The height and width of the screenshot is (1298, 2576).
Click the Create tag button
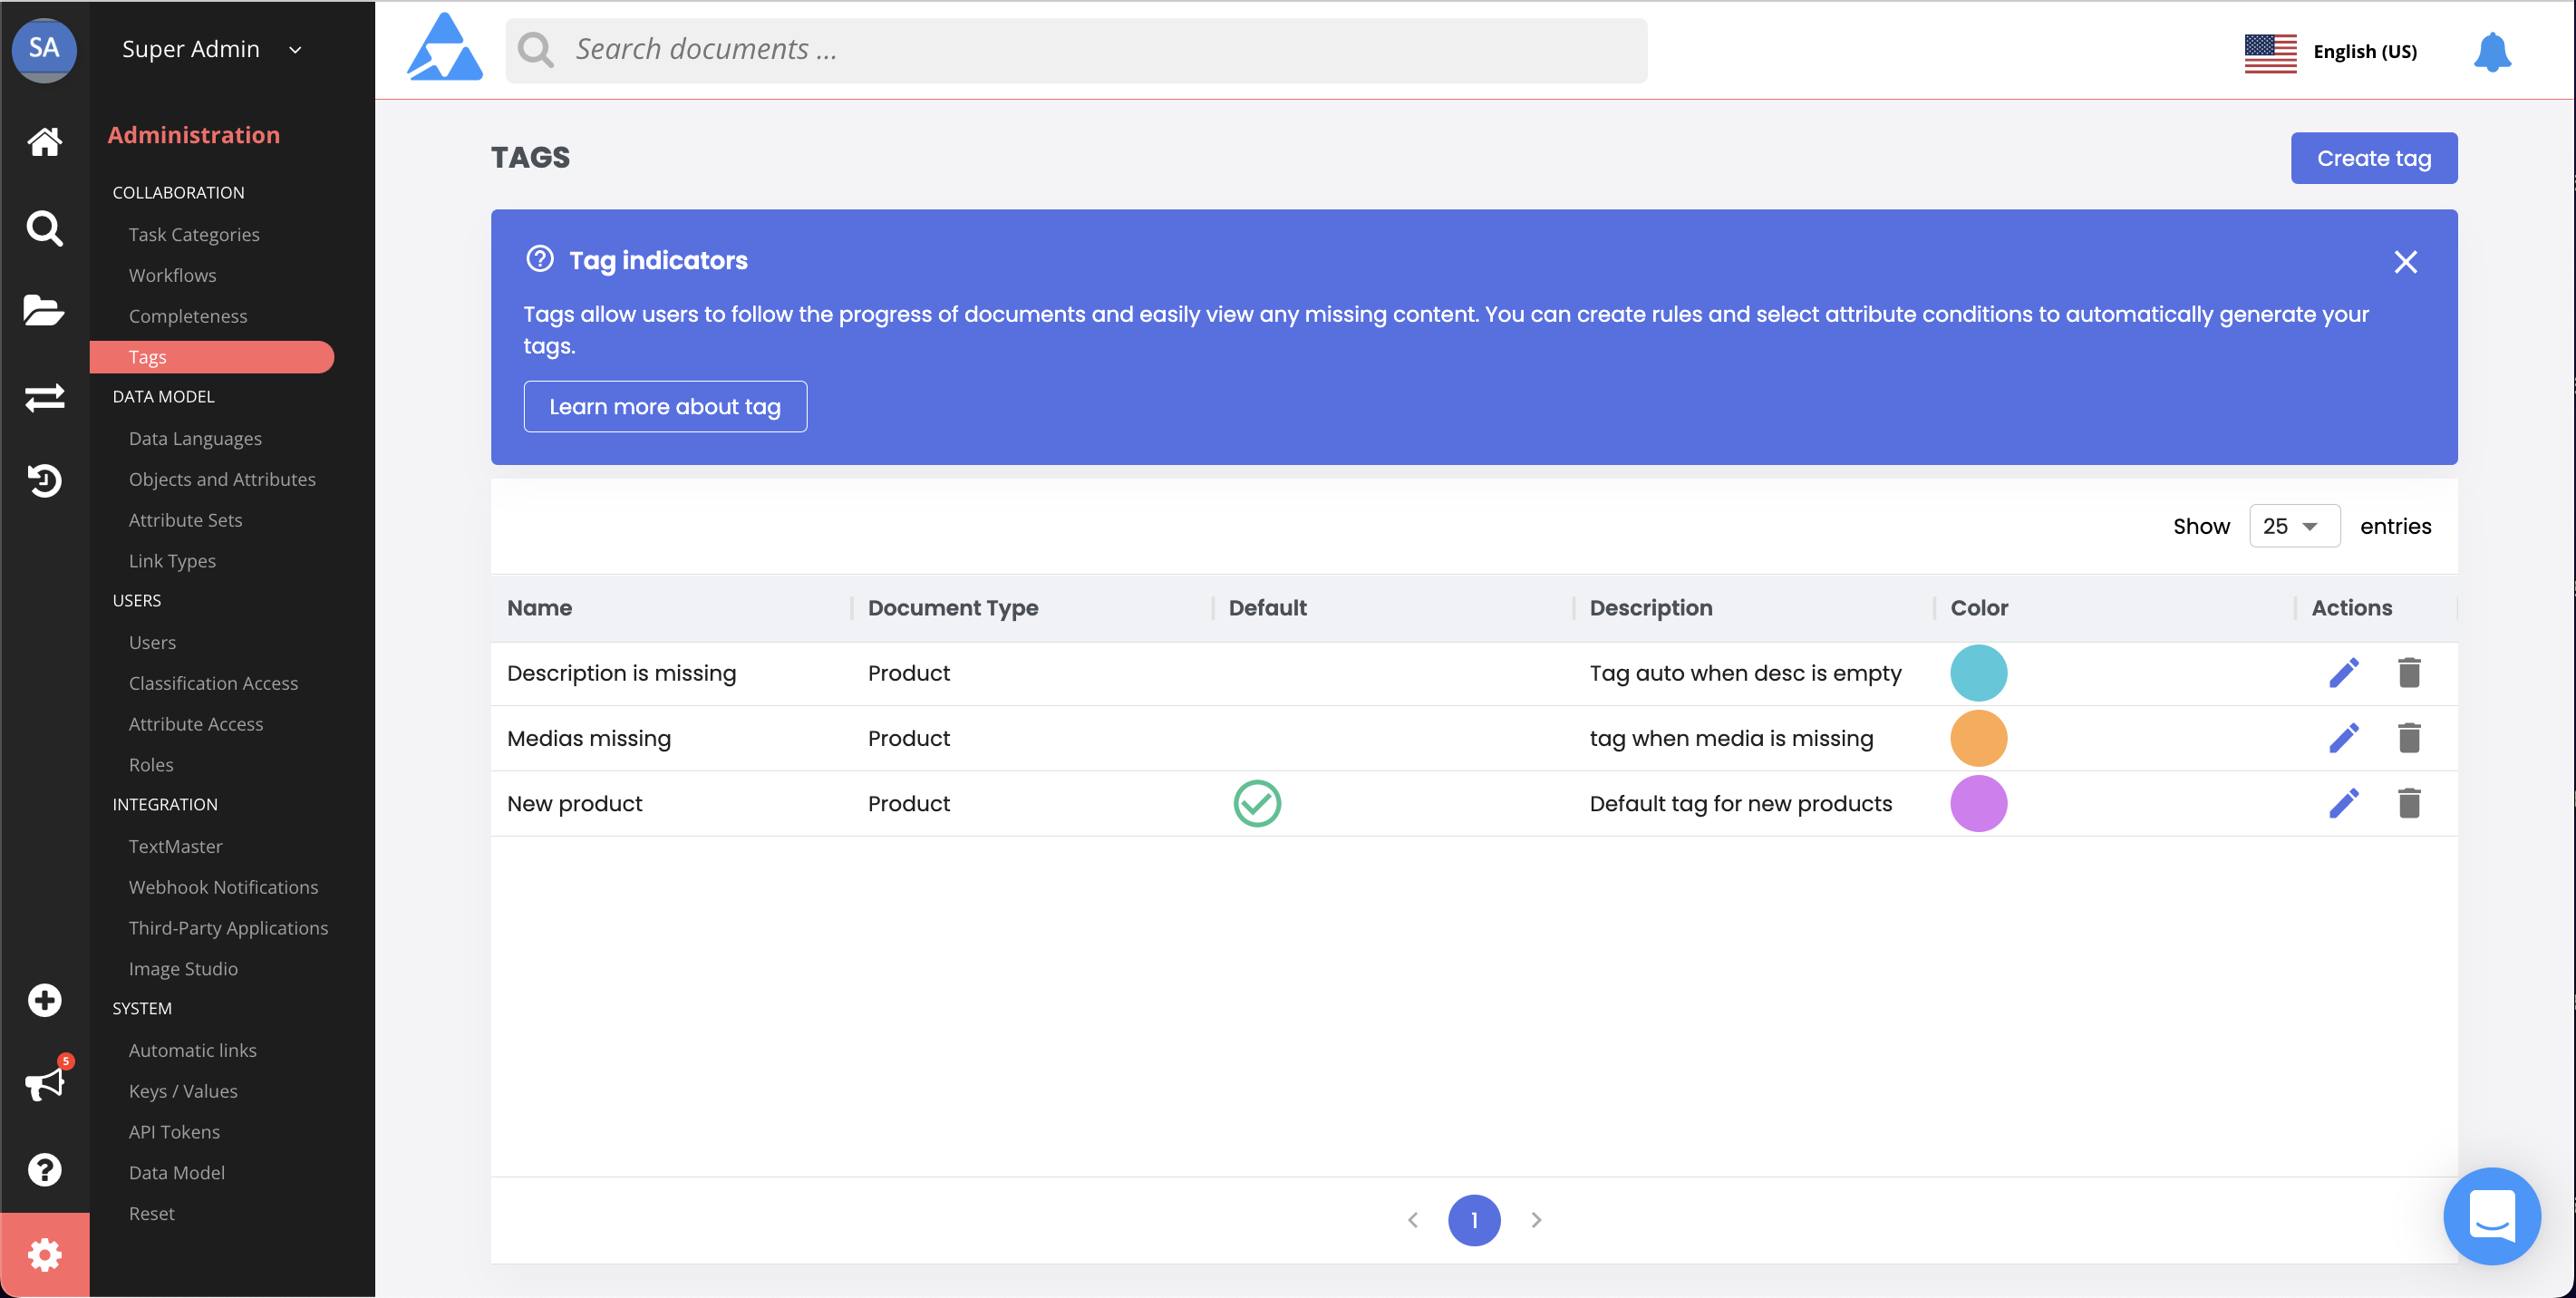2373,158
